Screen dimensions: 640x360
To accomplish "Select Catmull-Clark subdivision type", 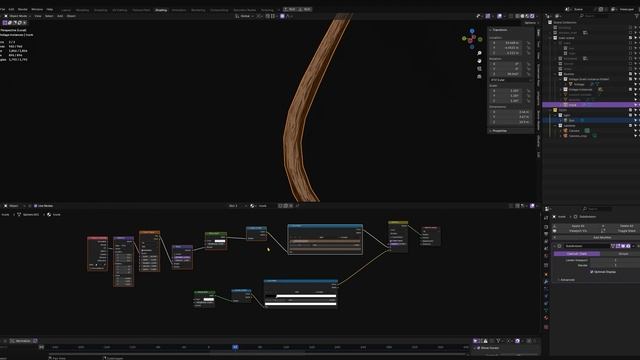I will point(577,254).
